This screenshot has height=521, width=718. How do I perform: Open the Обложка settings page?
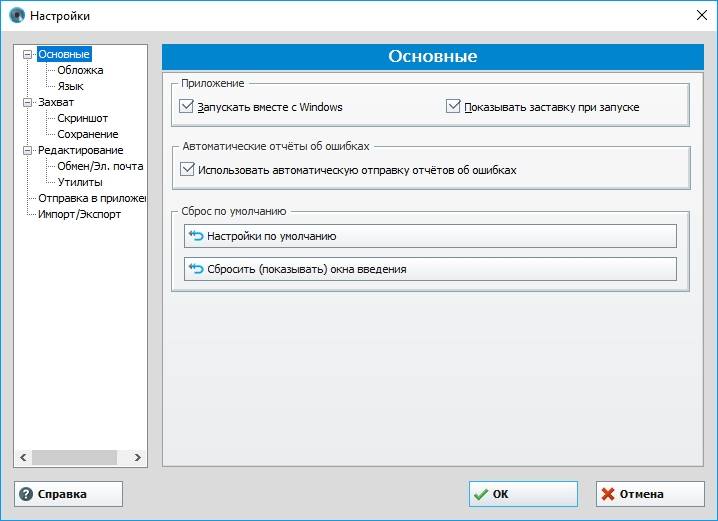[x=80, y=70]
